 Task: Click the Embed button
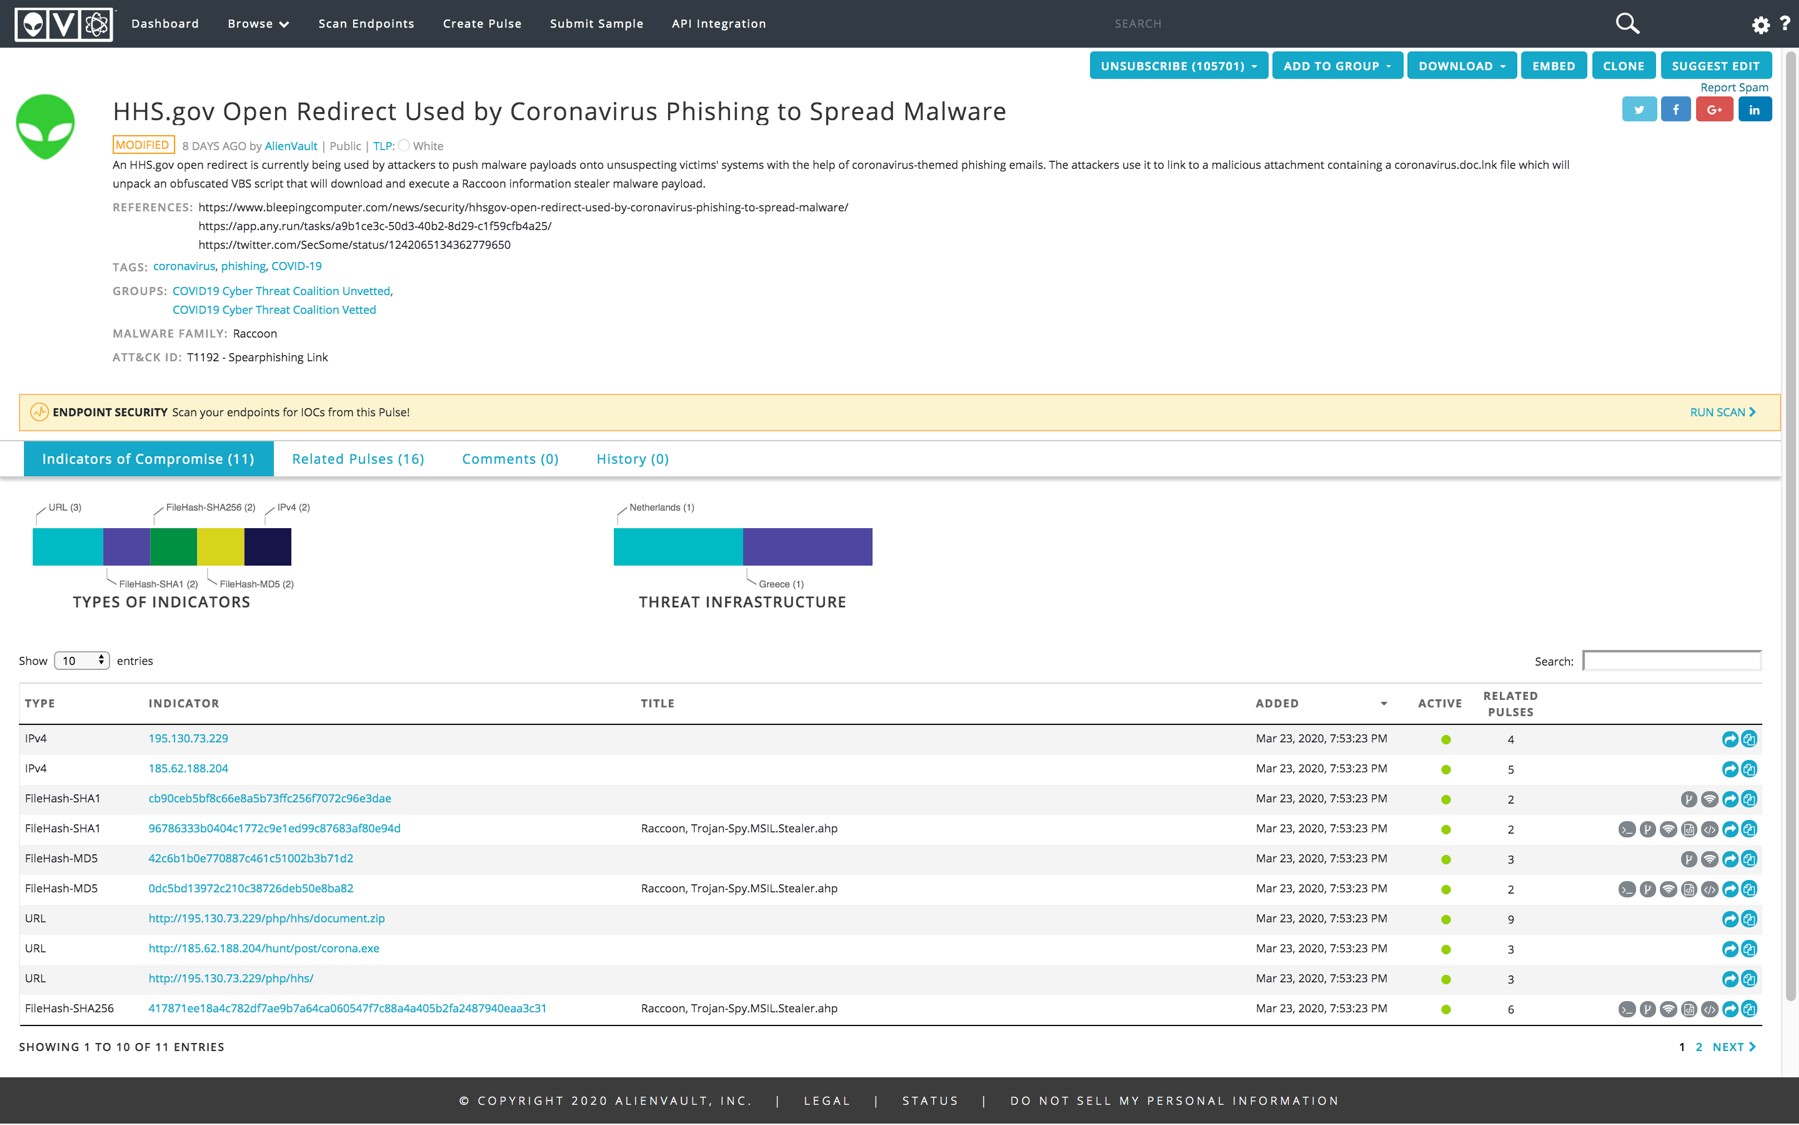(x=1553, y=66)
